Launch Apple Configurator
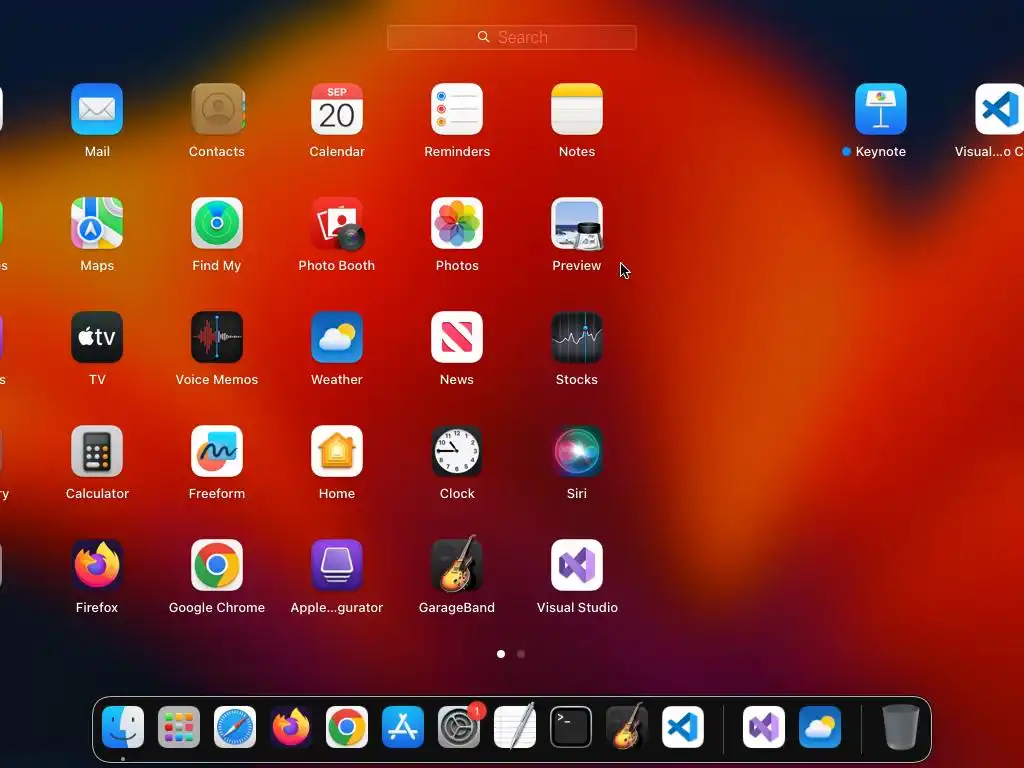Screen dimensions: 1024x768 (x=336, y=565)
